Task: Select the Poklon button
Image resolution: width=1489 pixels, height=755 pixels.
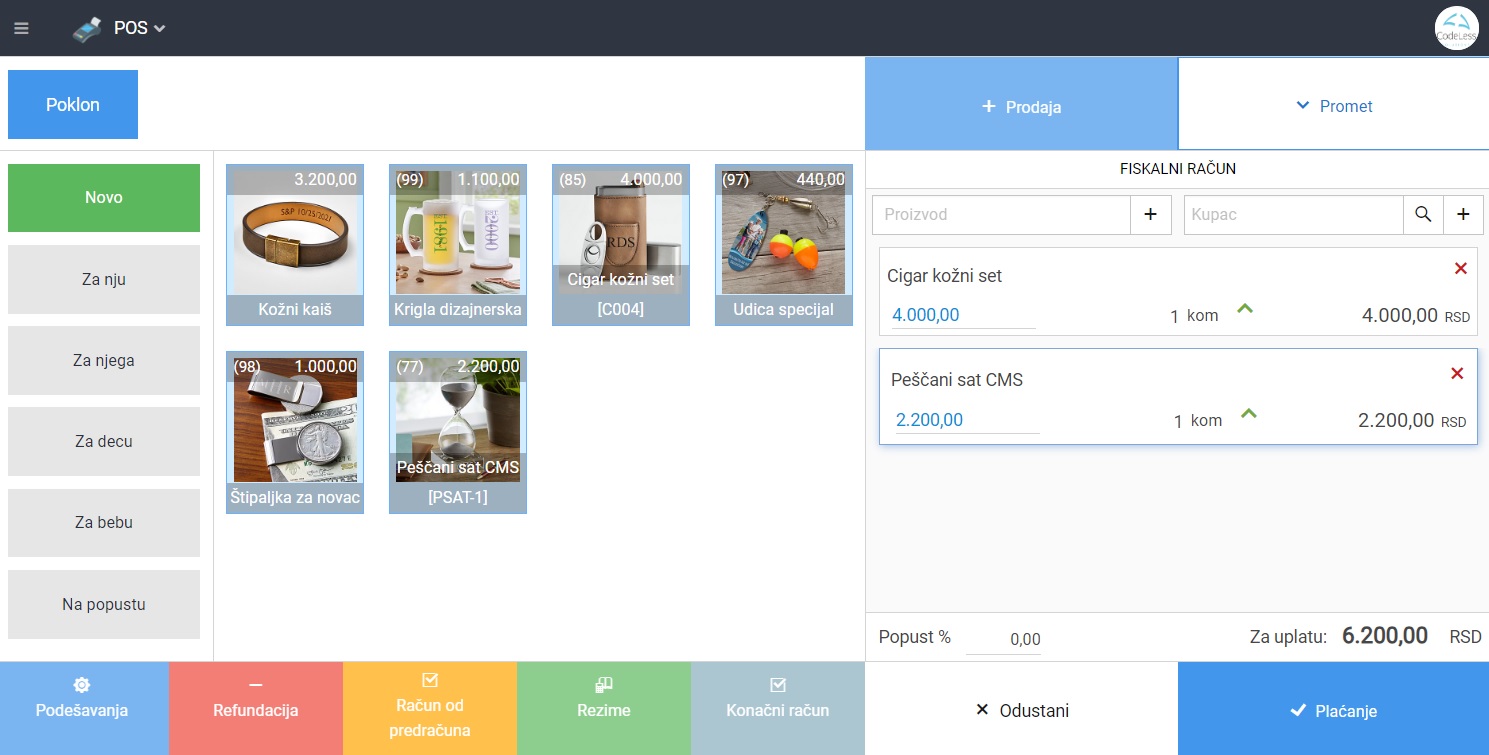Action: click(x=73, y=104)
